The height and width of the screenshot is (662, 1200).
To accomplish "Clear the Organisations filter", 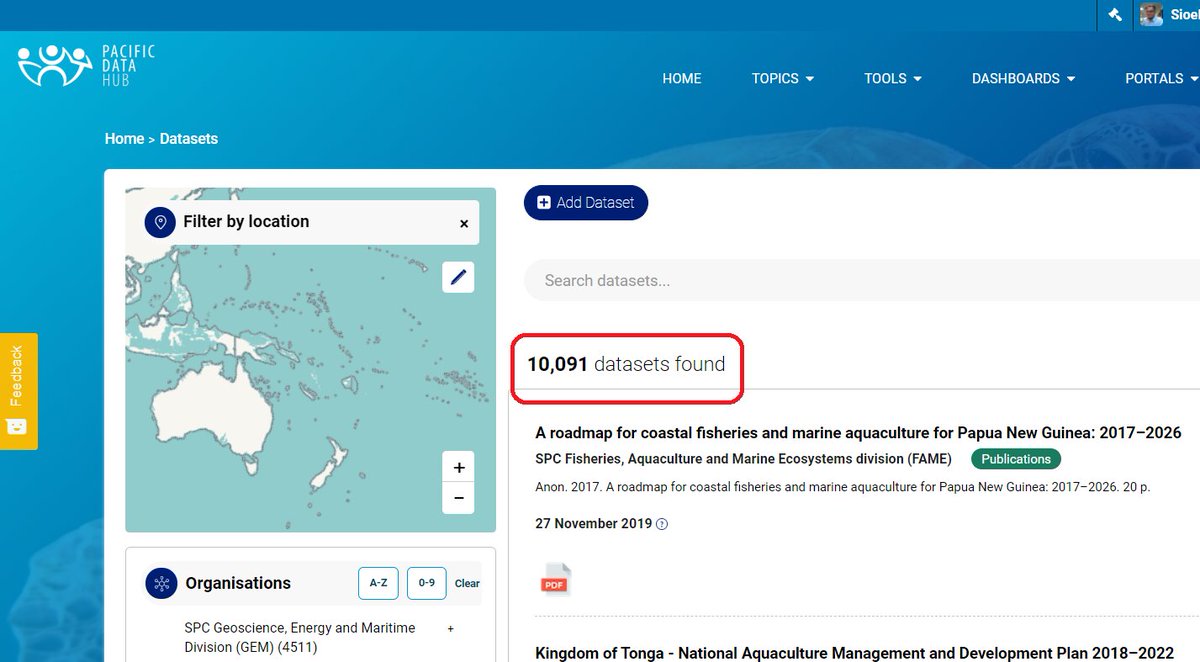I will pyautogui.click(x=467, y=583).
